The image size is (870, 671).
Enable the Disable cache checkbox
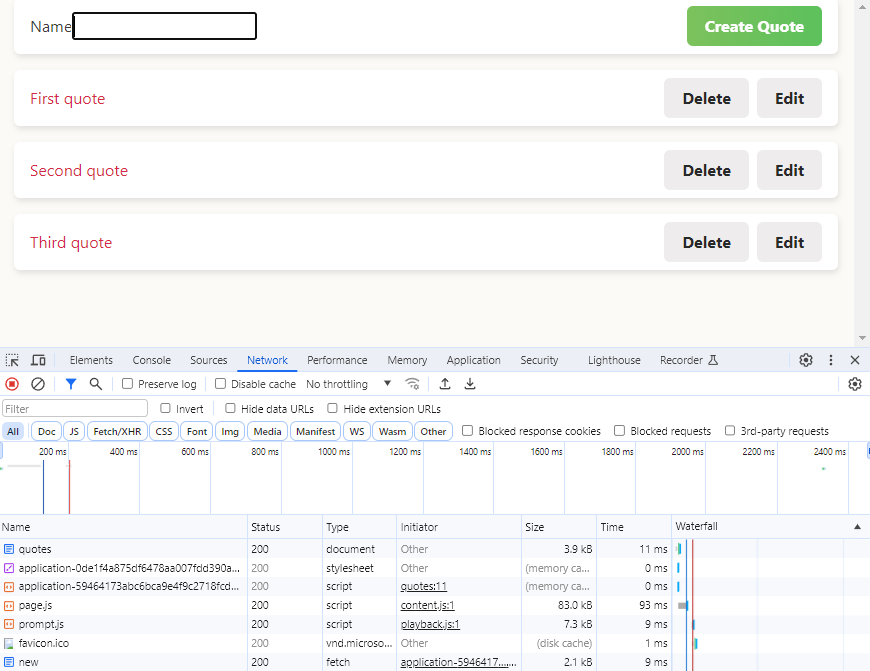click(x=220, y=384)
